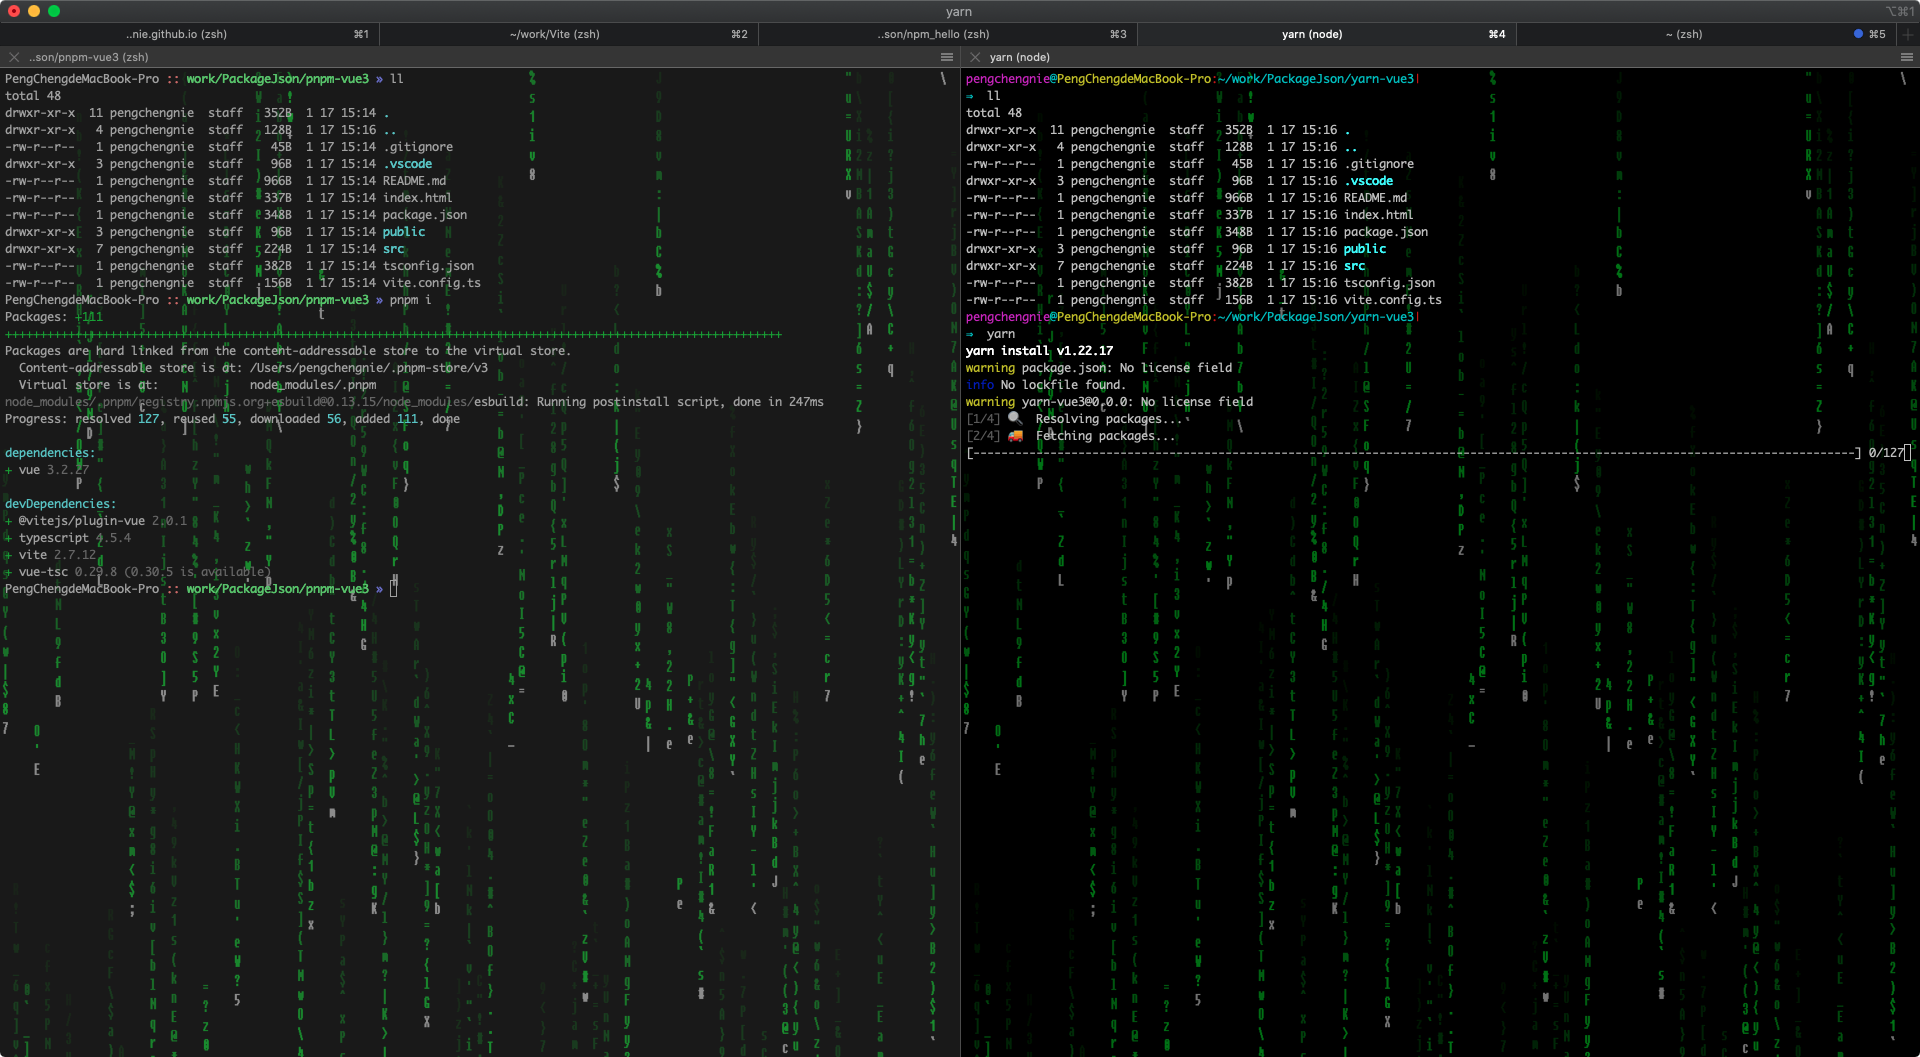Open the ..son/npm_hello (zsh) tab
The height and width of the screenshot is (1057, 1920).
934,34
